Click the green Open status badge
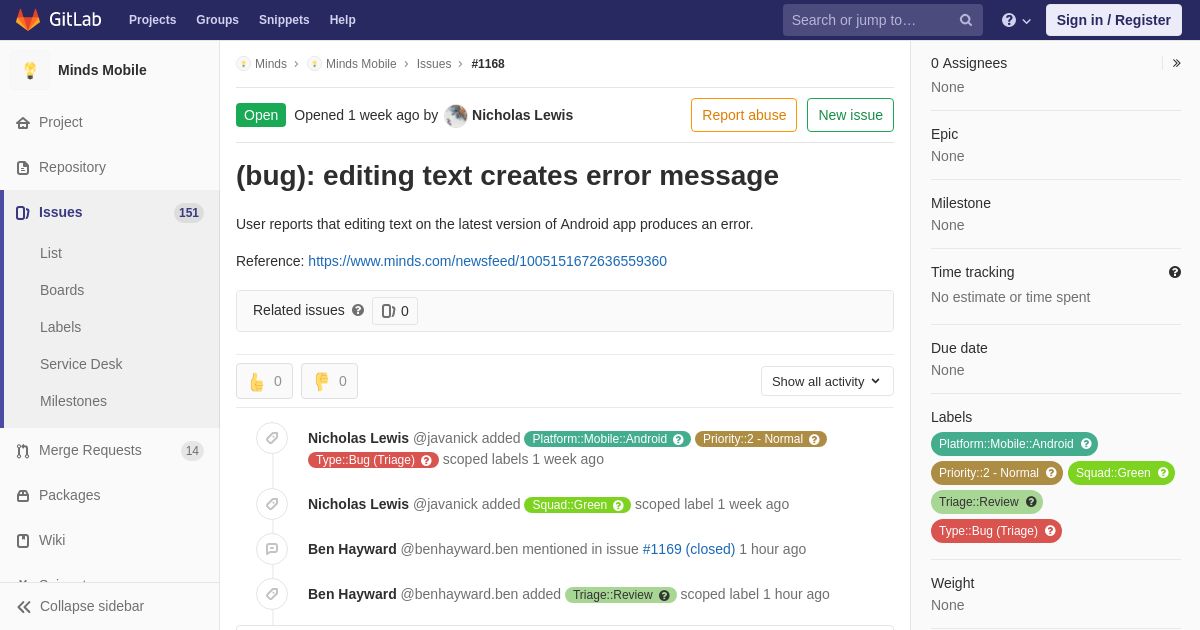The image size is (1200, 630). [x=261, y=115]
